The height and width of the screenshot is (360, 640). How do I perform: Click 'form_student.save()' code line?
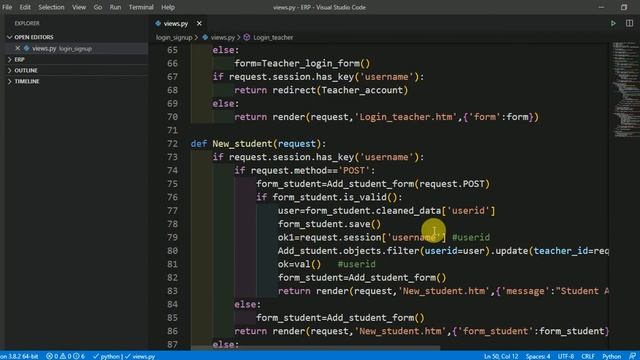329,224
